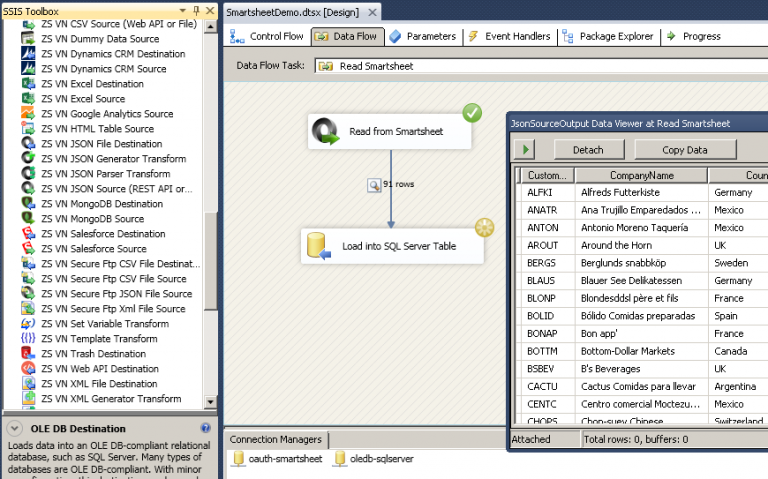Close the SmartsheetDemo.dtsx design tab
This screenshot has height=479, width=768.
pos(372,12)
